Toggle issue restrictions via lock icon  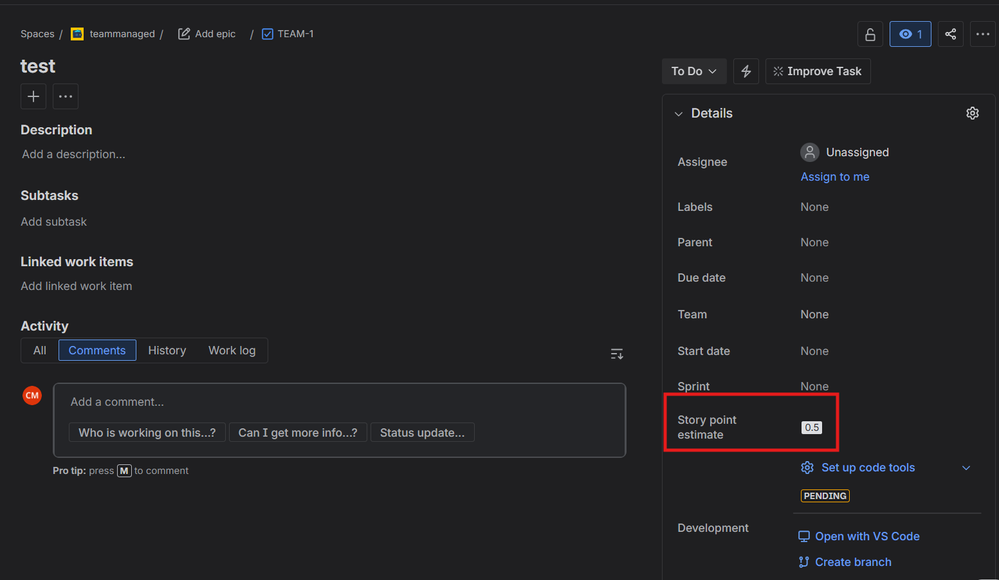coord(869,33)
